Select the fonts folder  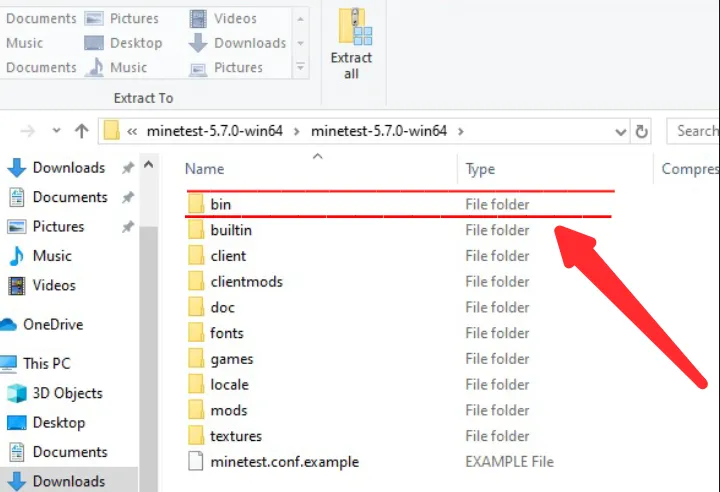227,333
